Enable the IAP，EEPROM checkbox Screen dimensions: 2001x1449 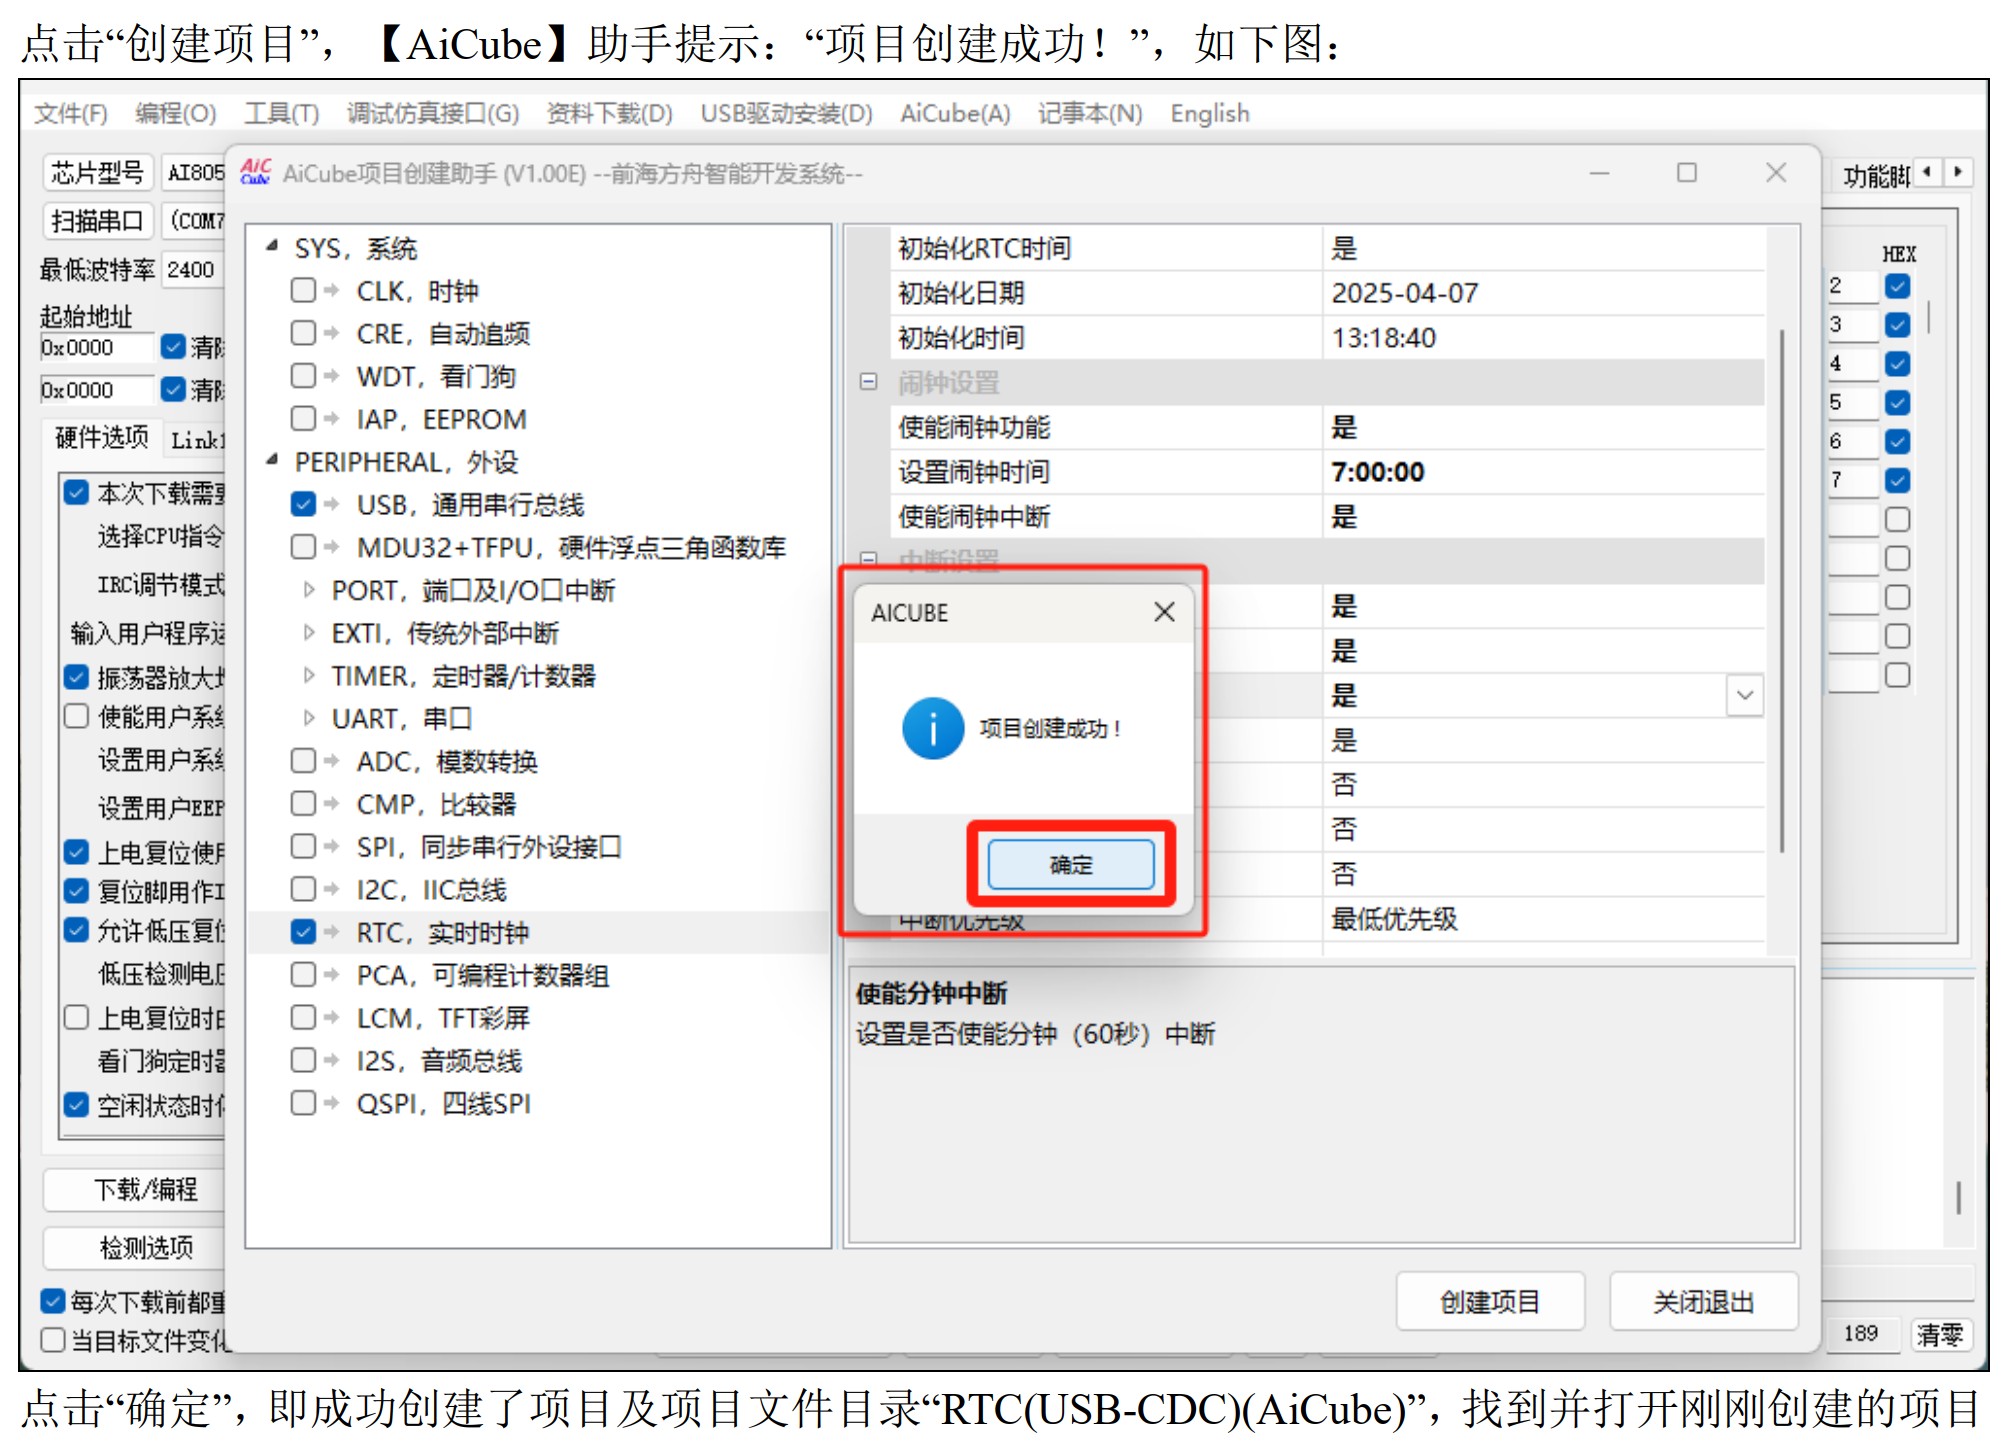[x=303, y=418]
